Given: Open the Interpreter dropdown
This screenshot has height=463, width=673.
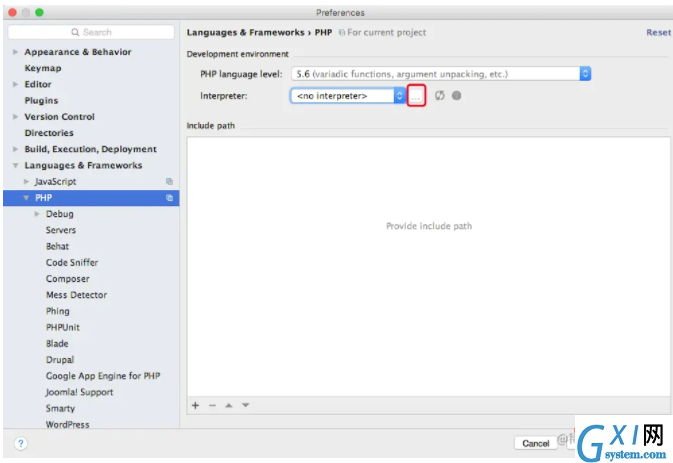Looking at the screenshot, I should point(348,96).
